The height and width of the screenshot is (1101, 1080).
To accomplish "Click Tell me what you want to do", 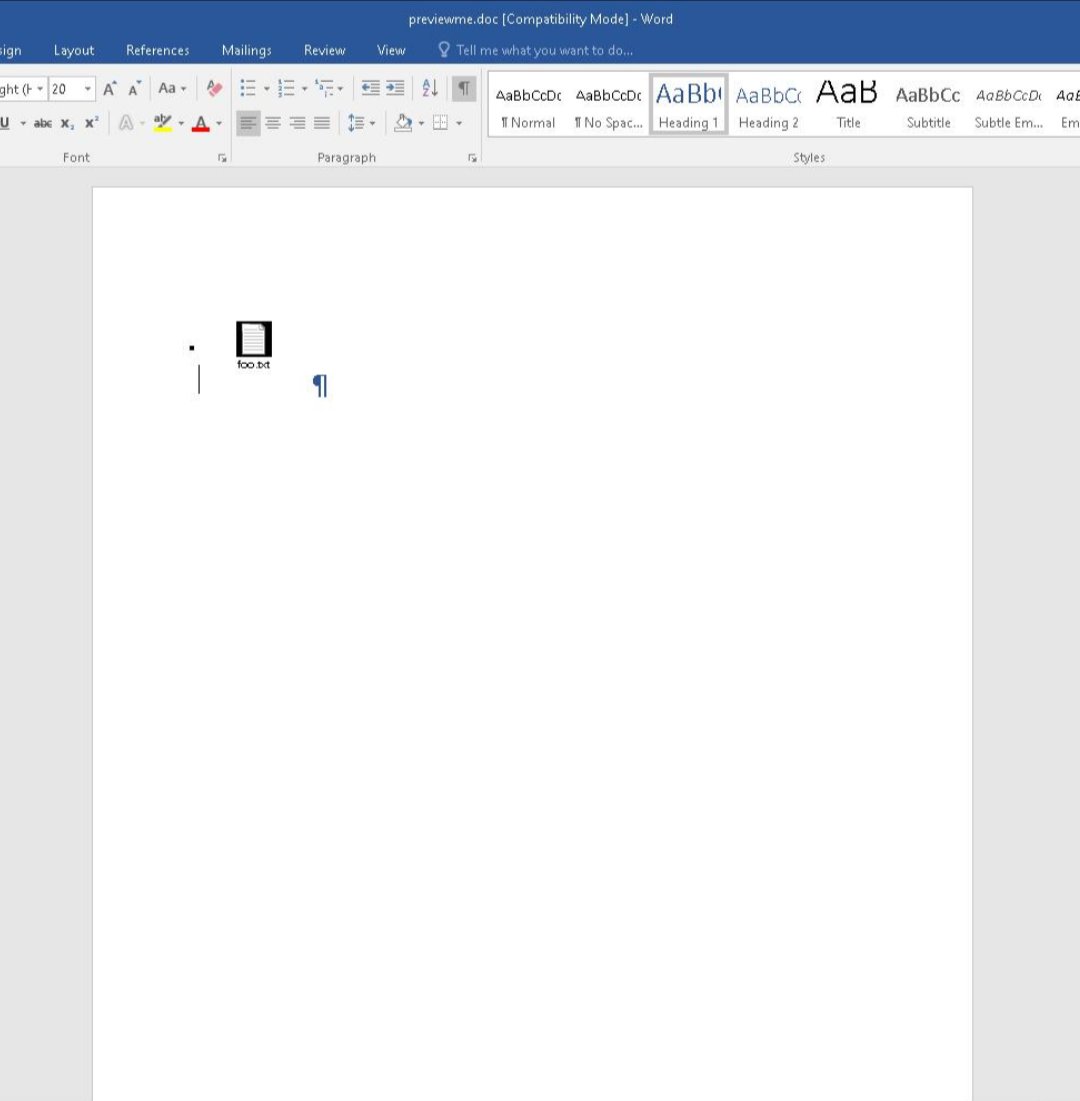I will tap(536, 51).
